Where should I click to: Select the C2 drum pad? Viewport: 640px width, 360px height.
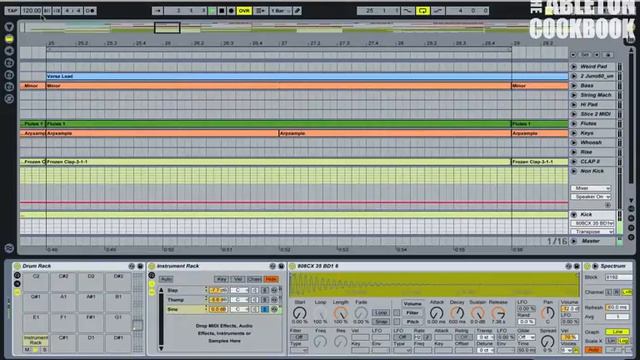pos(36,282)
